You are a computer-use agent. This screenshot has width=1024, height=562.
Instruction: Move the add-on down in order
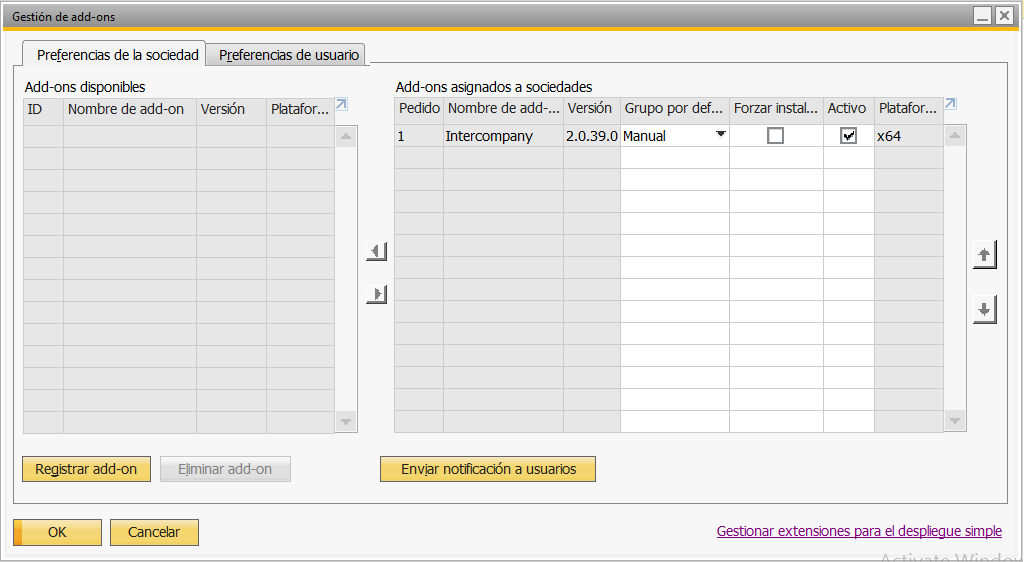985,310
